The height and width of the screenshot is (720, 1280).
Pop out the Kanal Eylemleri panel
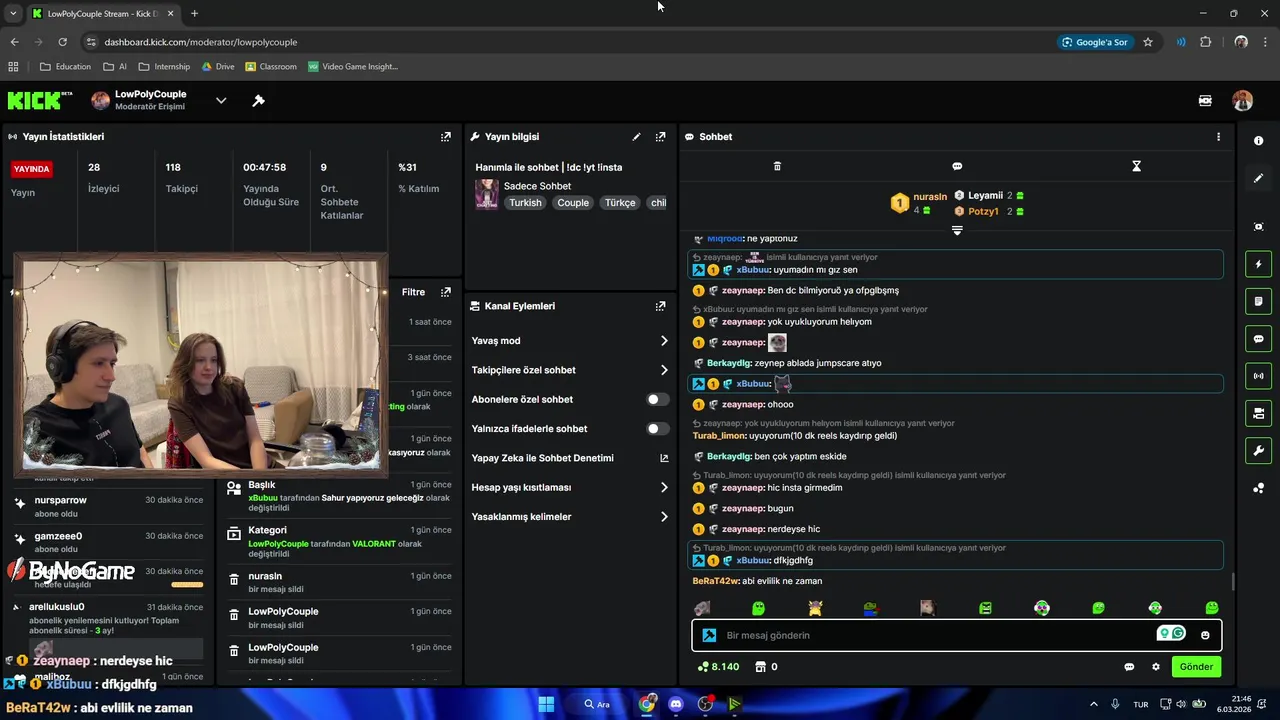(660, 306)
